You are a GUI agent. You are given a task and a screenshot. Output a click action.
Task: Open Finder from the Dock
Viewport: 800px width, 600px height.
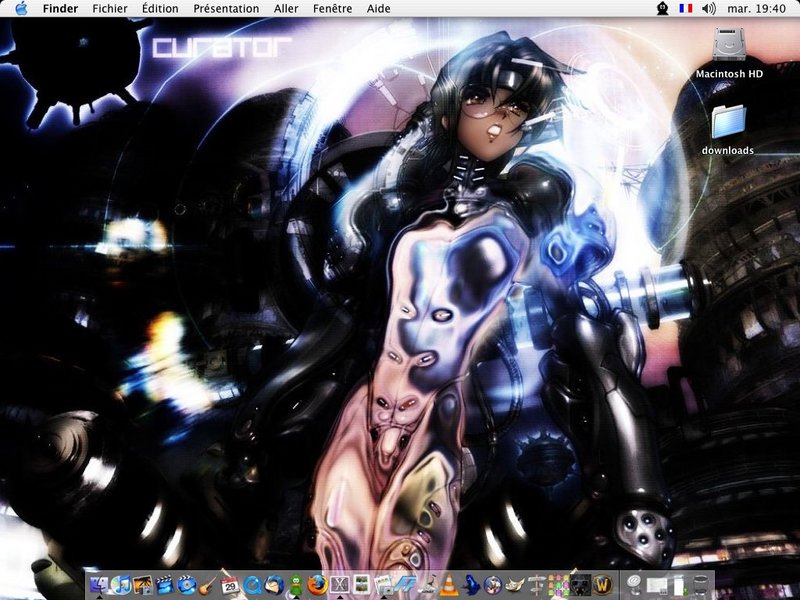(x=98, y=585)
